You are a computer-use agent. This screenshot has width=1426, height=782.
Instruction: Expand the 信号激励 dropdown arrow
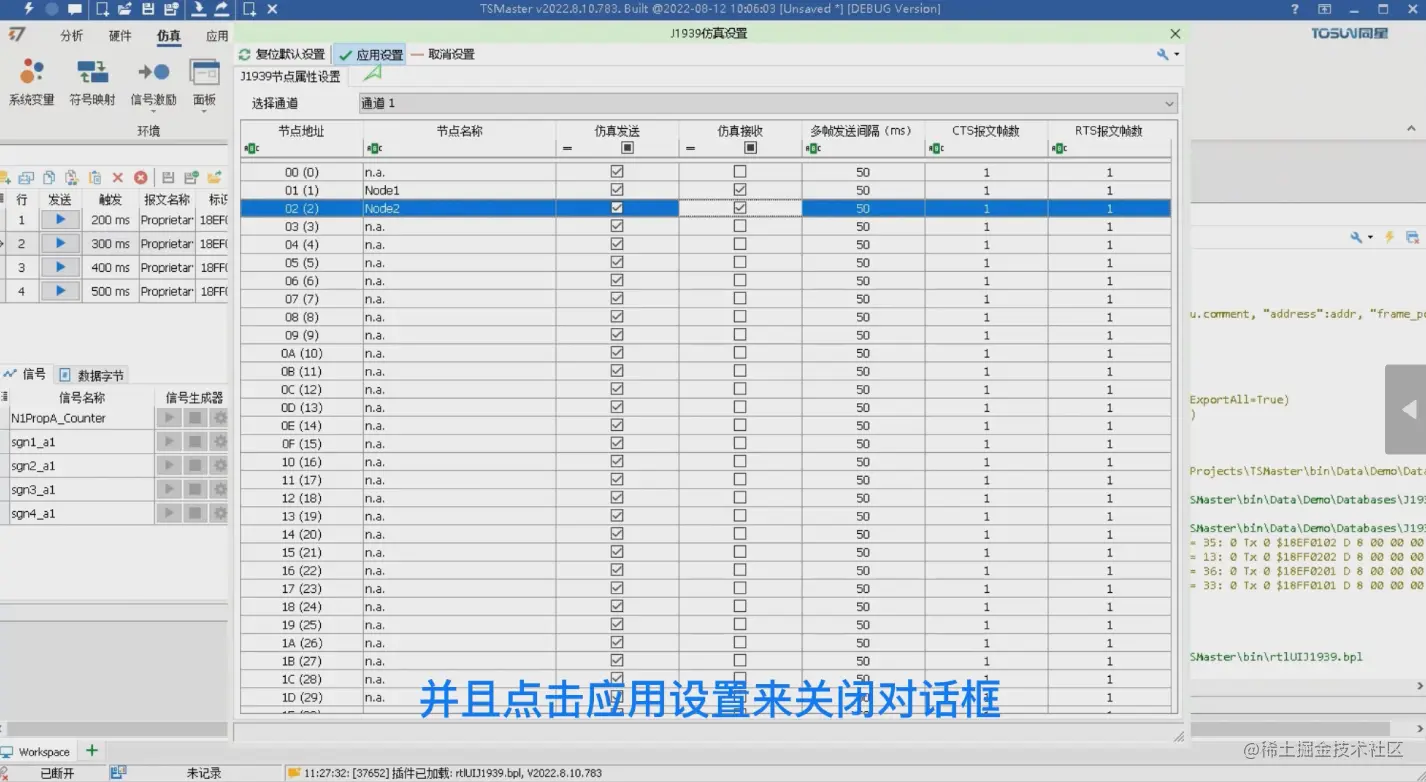pyautogui.click(x=153, y=111)
